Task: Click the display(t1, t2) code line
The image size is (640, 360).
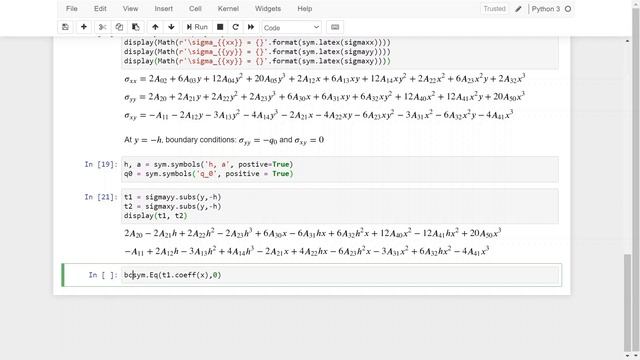Action: tap(156, 216)
